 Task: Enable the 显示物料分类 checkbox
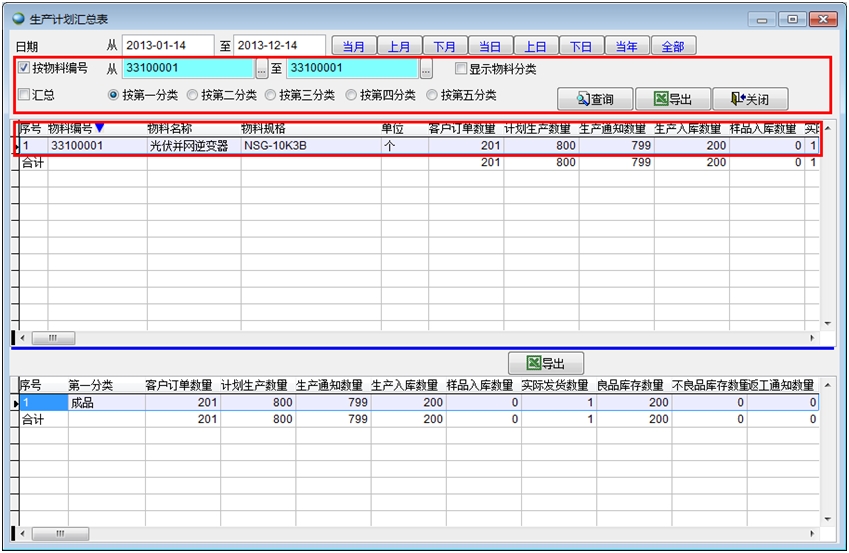click(x=461, y=69)
